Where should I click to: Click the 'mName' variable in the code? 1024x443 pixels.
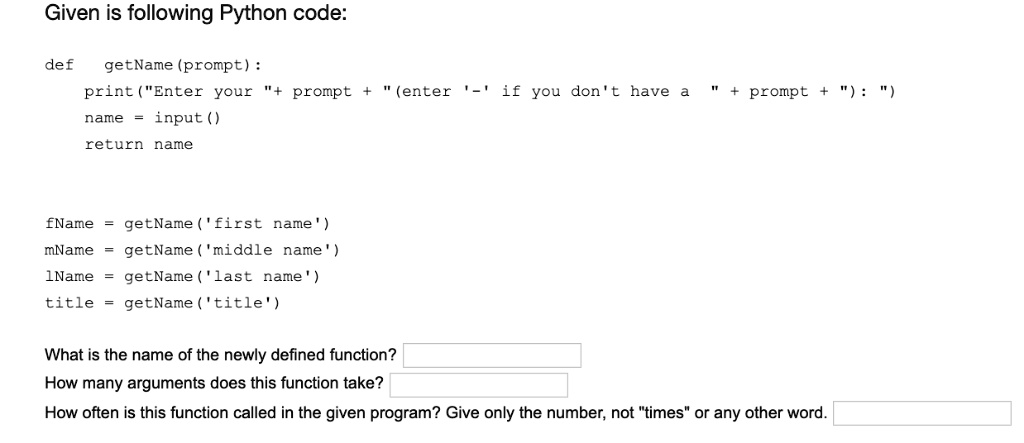[x=69, y=249]
